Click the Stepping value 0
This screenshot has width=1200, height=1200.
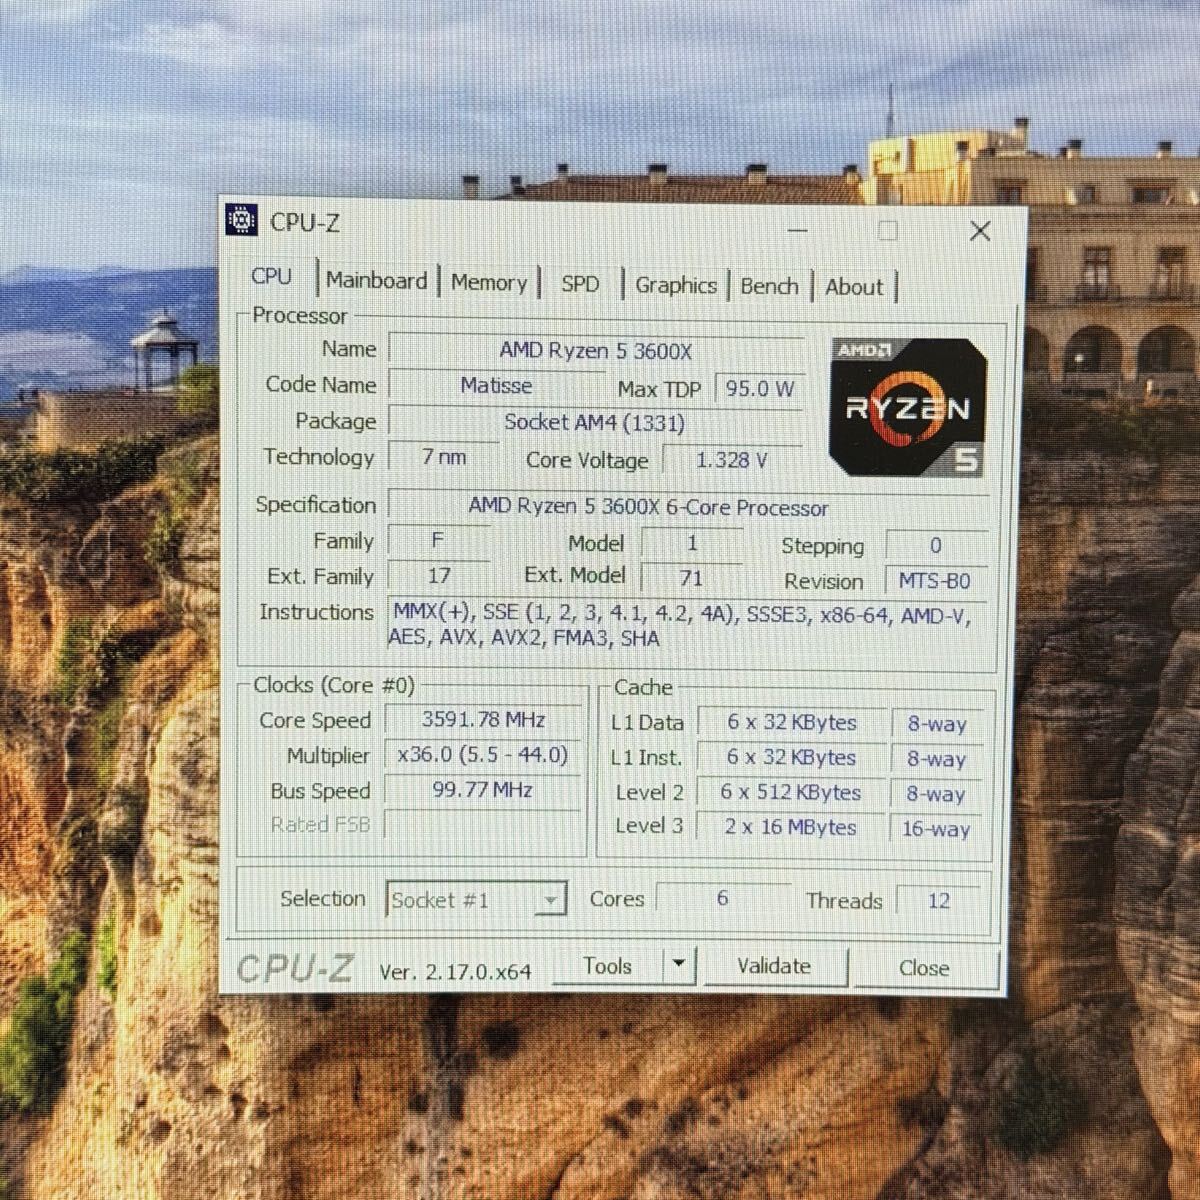[x=936, y=546]
